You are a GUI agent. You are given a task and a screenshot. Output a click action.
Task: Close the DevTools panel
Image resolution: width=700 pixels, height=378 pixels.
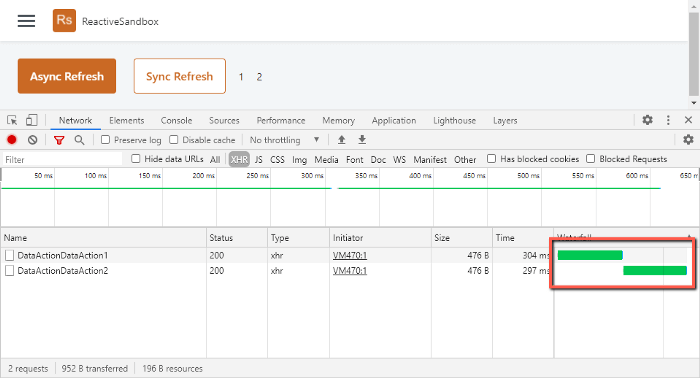point(688,120)
